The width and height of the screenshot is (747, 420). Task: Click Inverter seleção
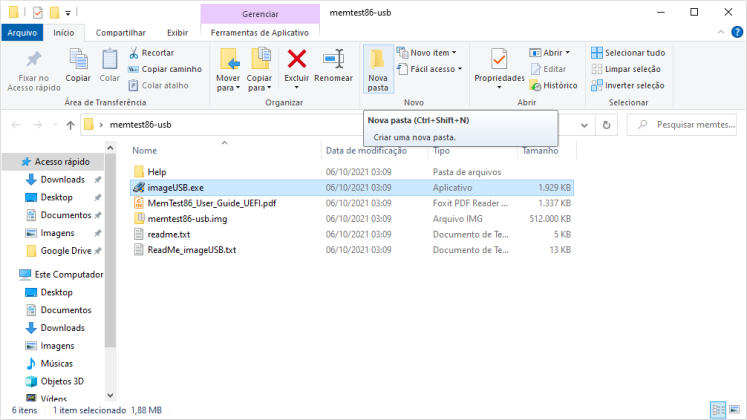[x=628, y=85]
